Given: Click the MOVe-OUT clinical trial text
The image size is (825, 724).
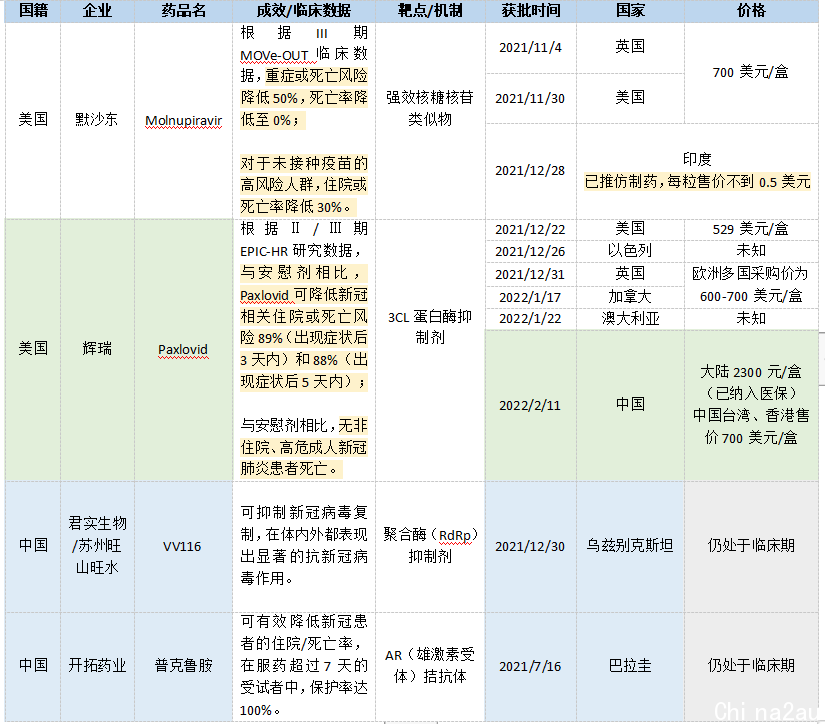Looking at the screenshot, I should click(274, 55).
